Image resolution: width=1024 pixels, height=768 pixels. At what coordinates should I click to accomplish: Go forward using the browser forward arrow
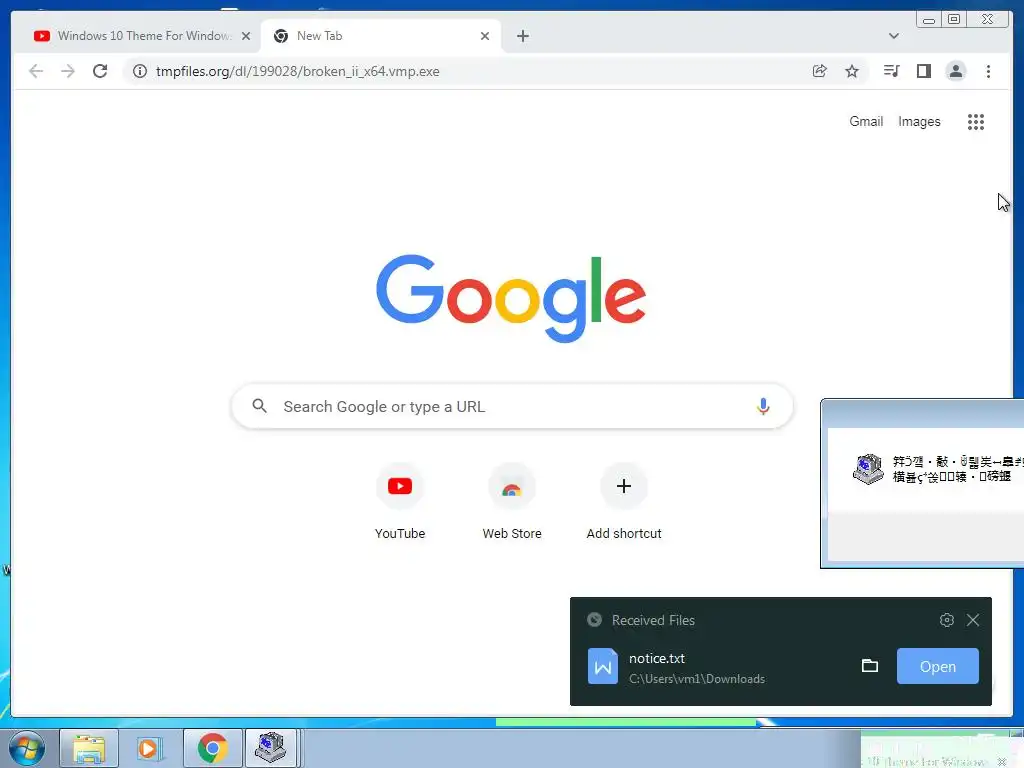[x=67, y=71]
